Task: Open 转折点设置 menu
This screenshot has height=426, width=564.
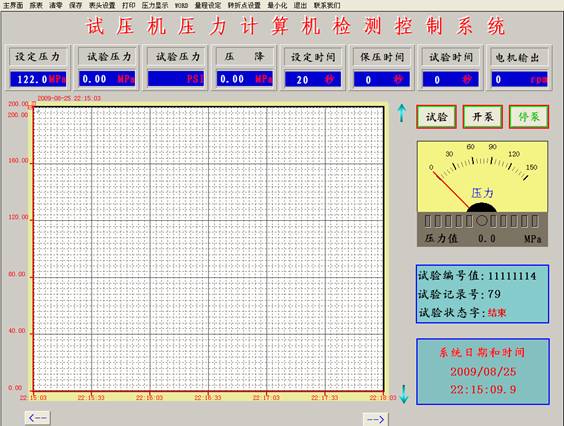Action: (244, 5)
